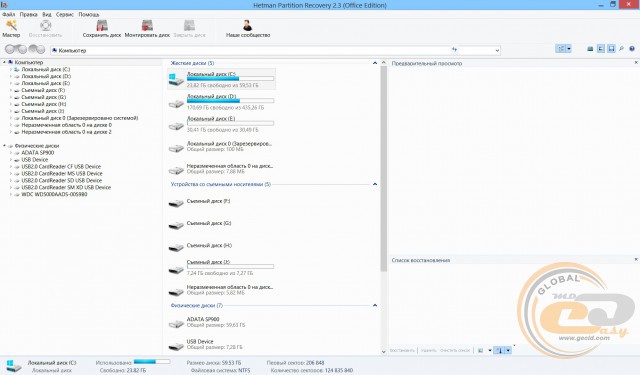The width and height of the screenshot is (640, 375).
Task: Select Локальный диск (E:) drive icon in list
Action: [176, 126]
